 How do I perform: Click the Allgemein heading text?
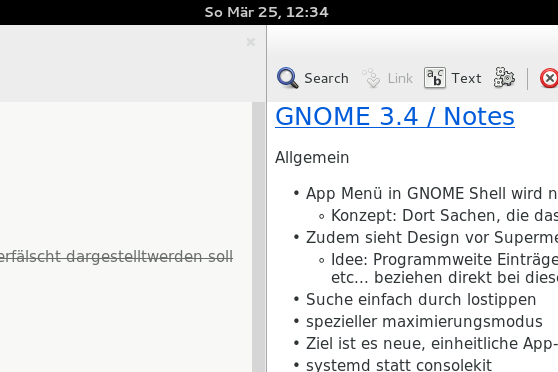[312, 158]
